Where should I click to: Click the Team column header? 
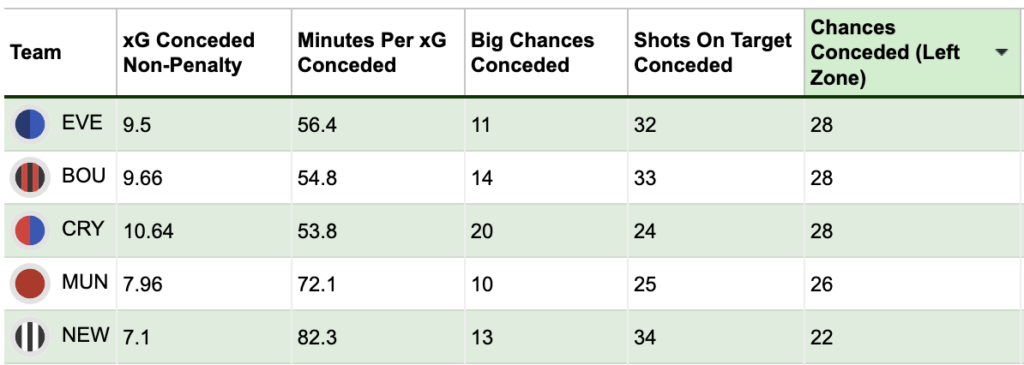(x=36, y=52)
